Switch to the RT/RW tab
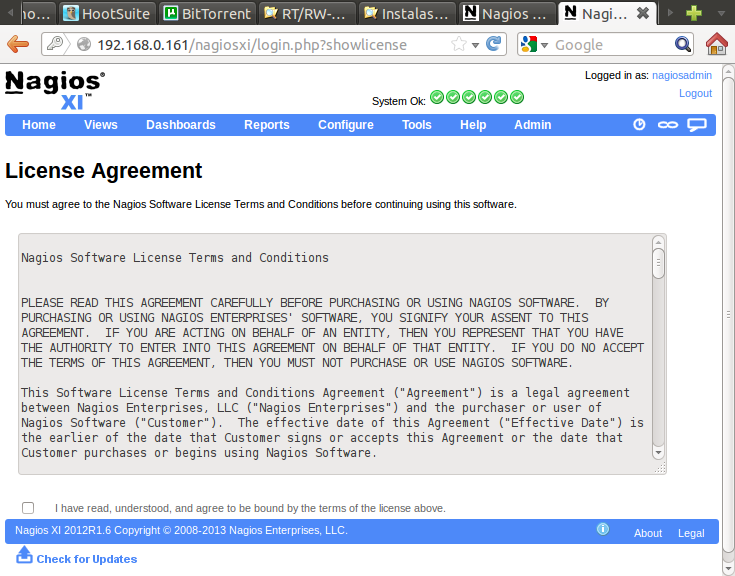The image size is (735, 576). point(307,13)
